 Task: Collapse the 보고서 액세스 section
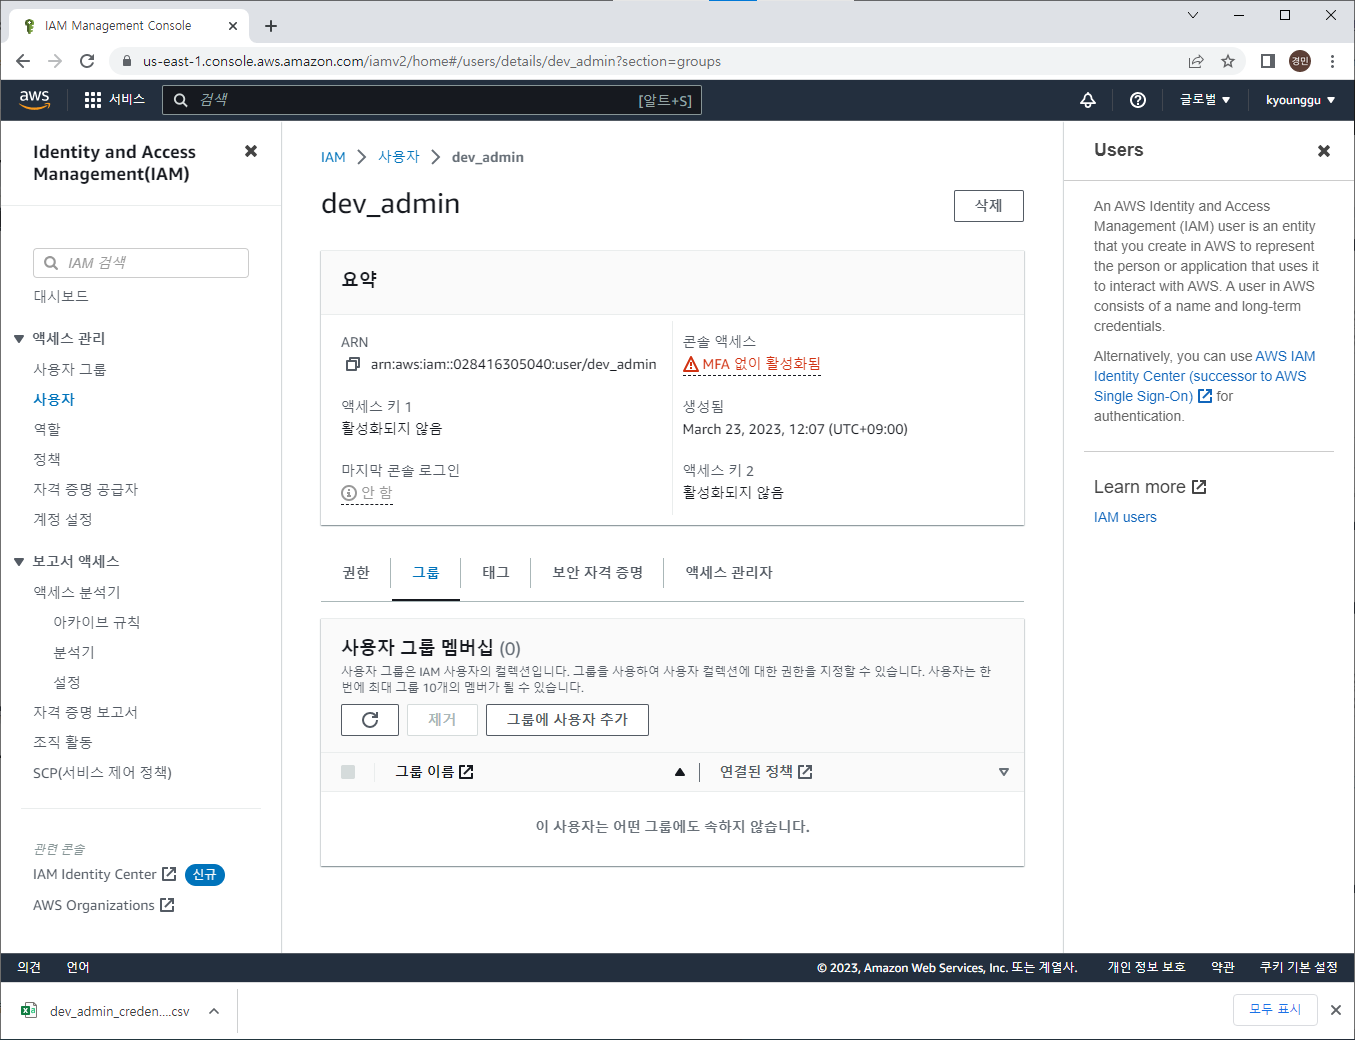(19, 562)
